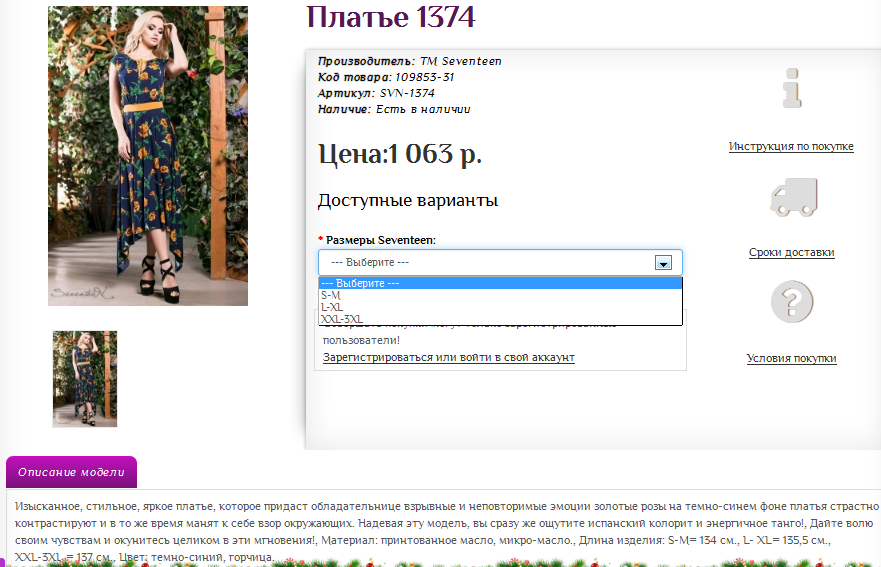Click the product title 'Платье 1374'

pos(391,17)
